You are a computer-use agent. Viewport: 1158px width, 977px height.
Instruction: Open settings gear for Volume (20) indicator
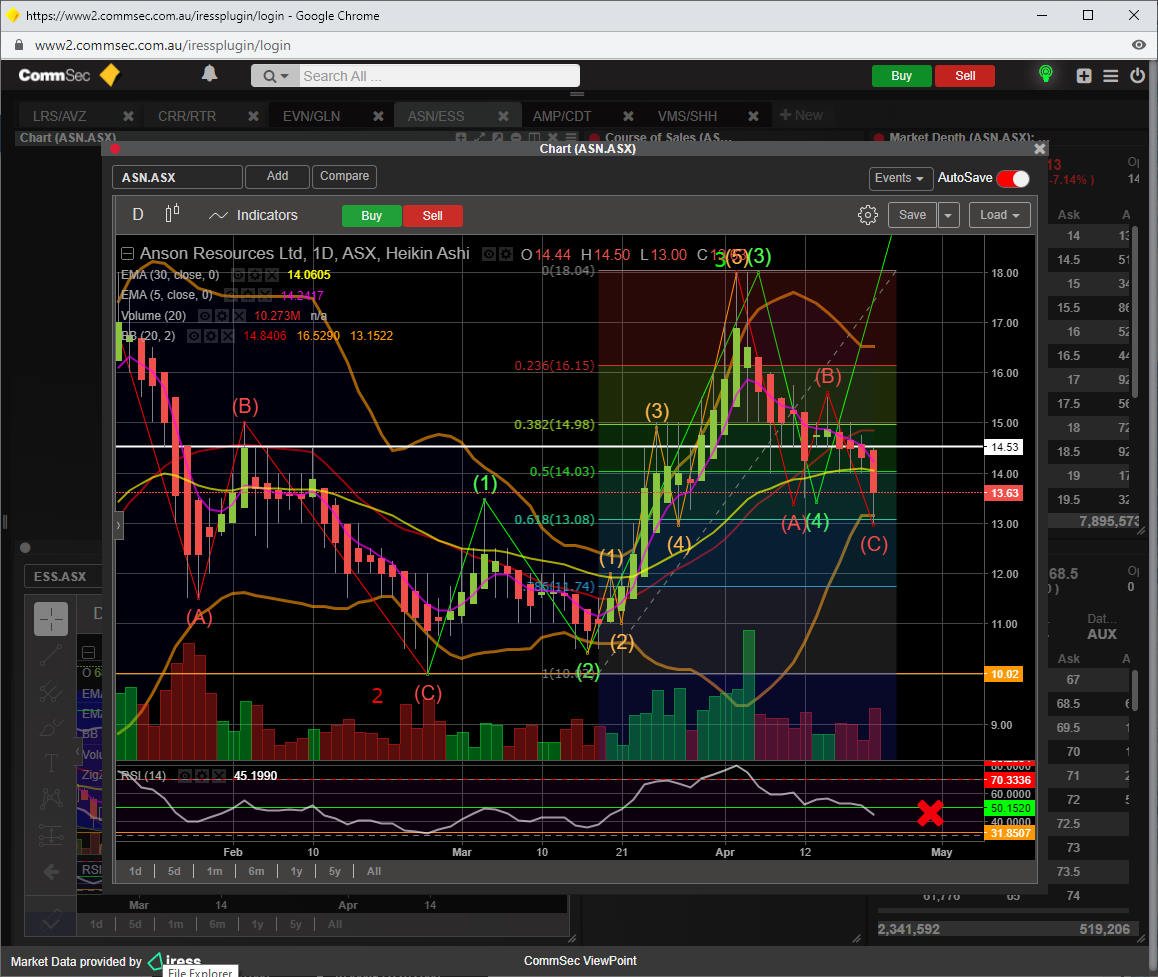[x=222, y=315]
